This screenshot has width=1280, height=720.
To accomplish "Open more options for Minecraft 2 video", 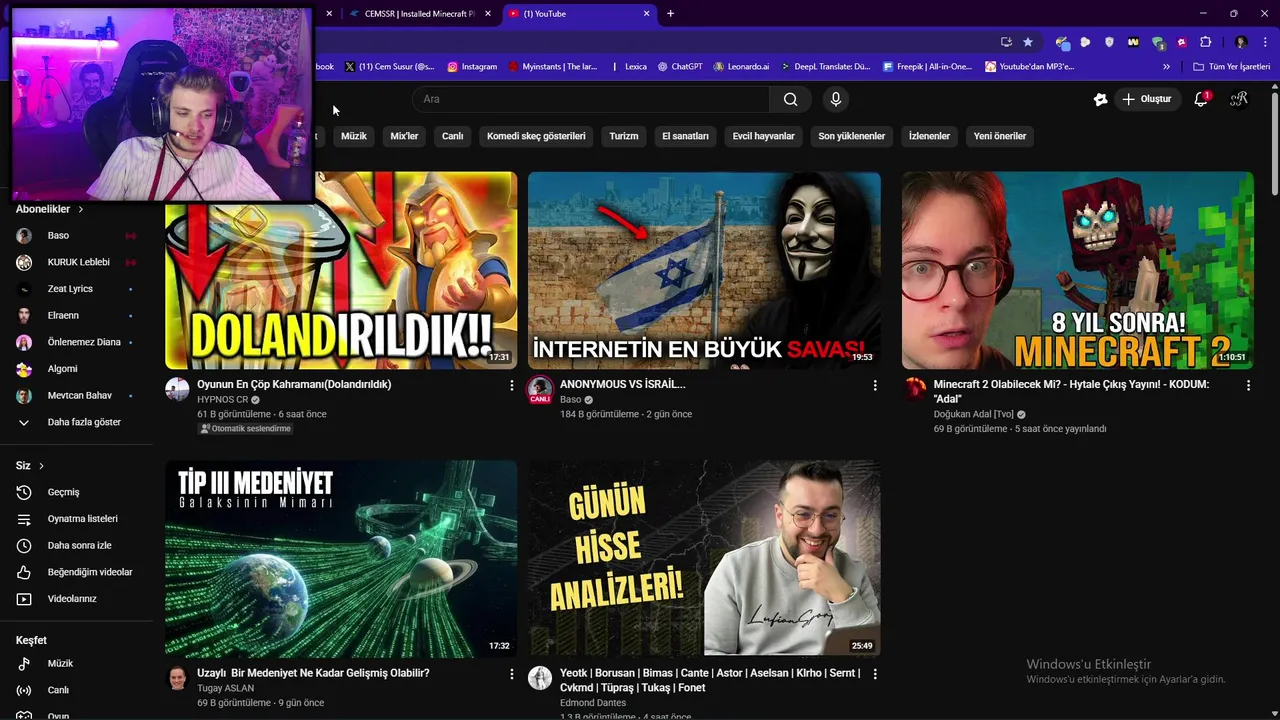I will click(x=1248, y=385).
